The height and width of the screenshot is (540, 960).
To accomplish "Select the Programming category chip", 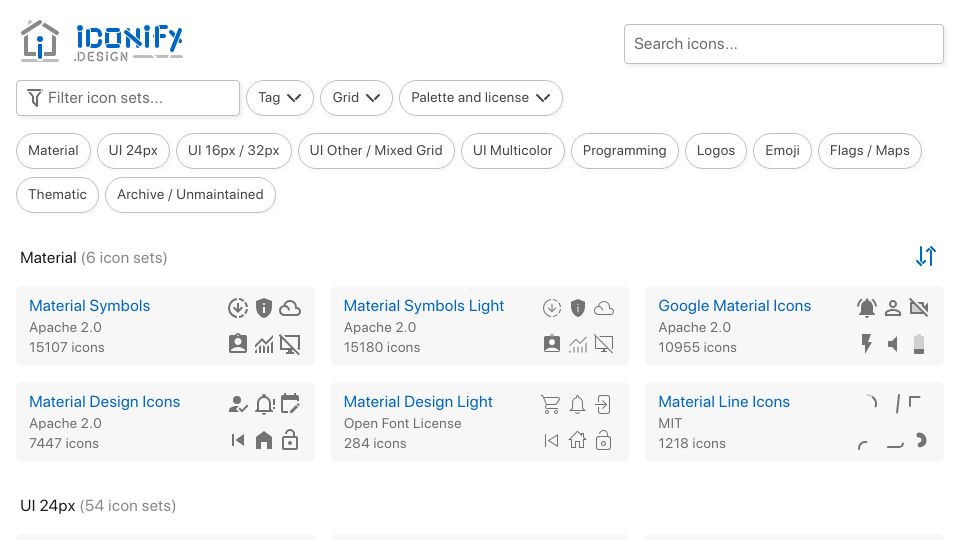I will point(624,151).
